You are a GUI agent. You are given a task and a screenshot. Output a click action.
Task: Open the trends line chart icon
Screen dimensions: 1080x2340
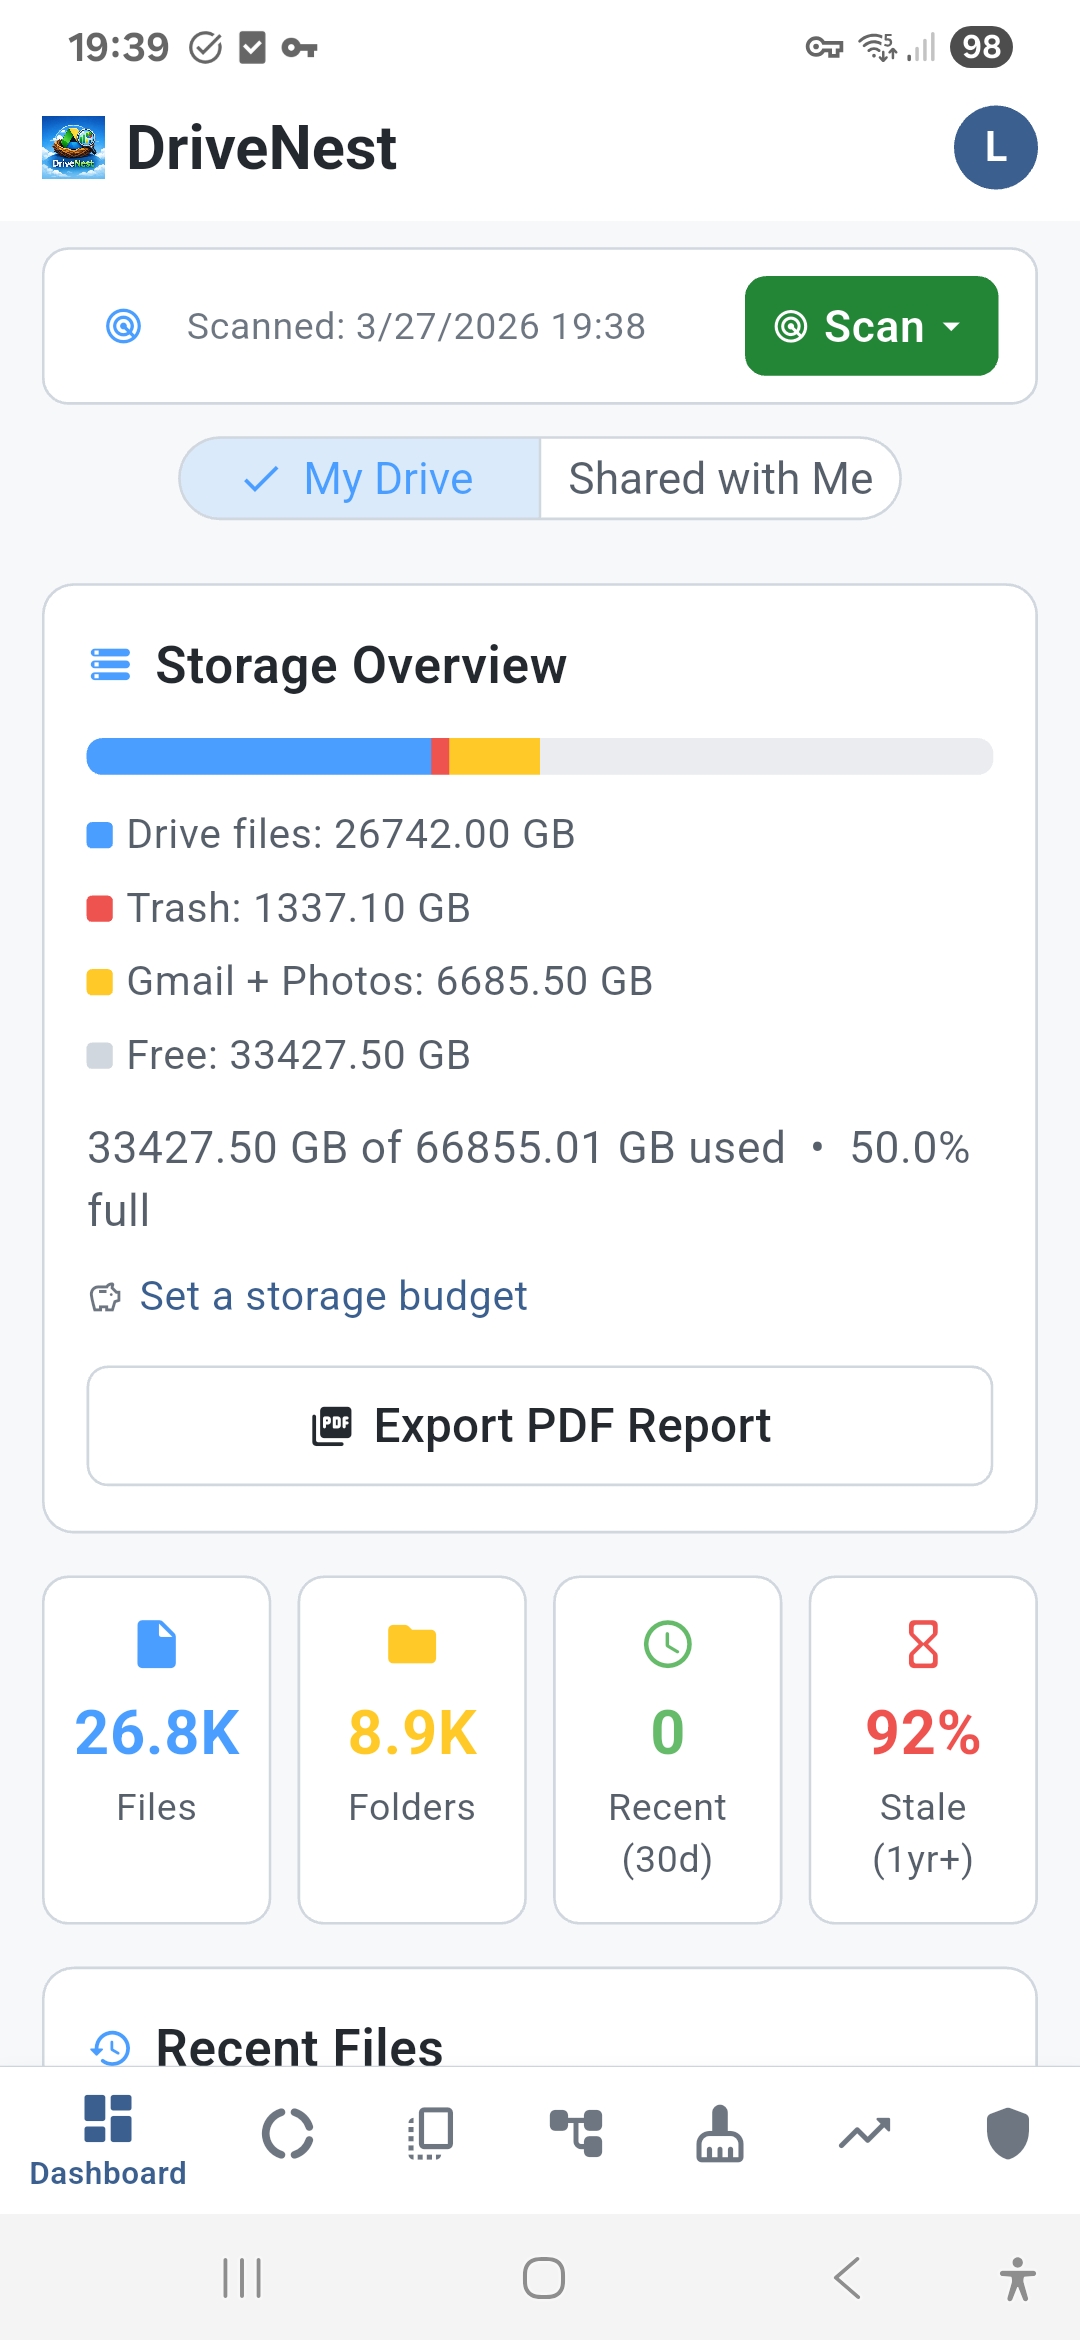[x=864, y=2134]
